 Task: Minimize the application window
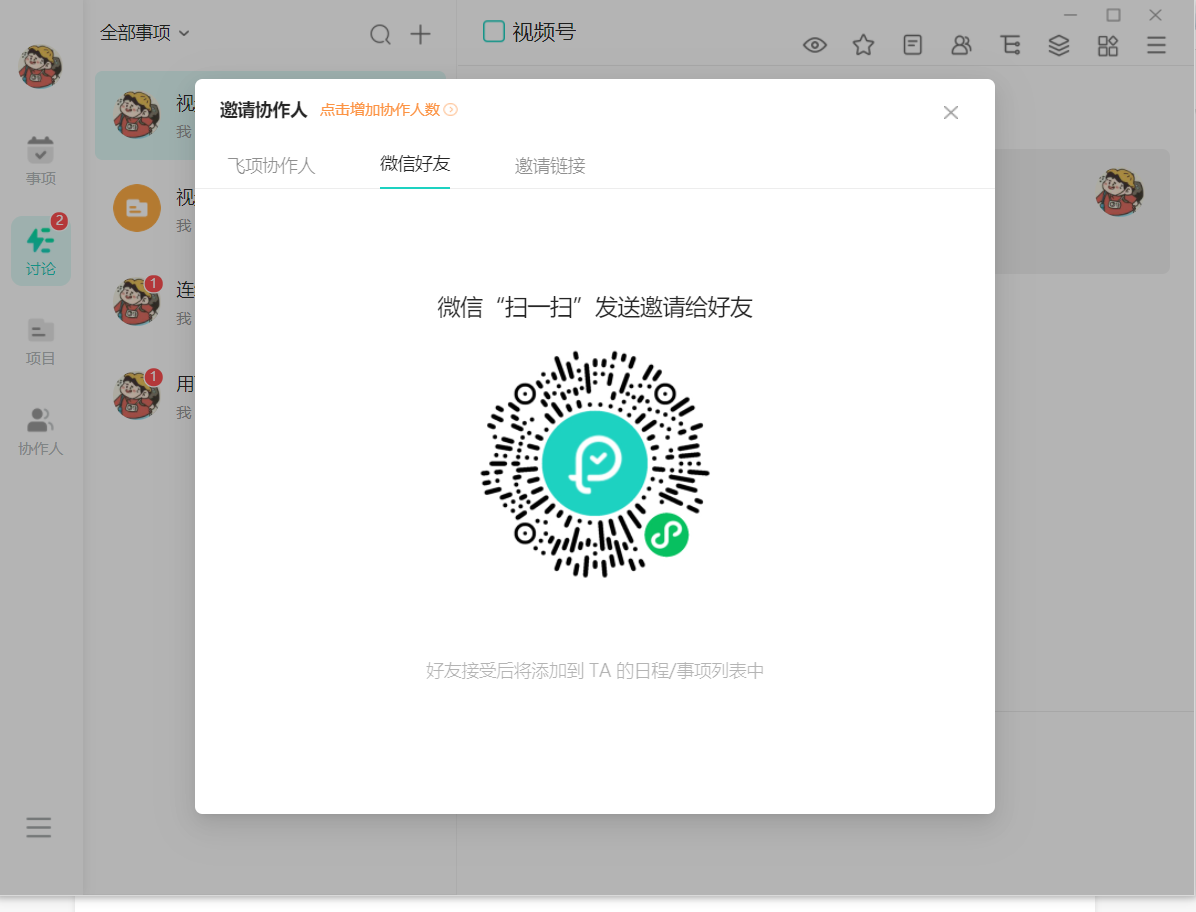(1071, 15)
